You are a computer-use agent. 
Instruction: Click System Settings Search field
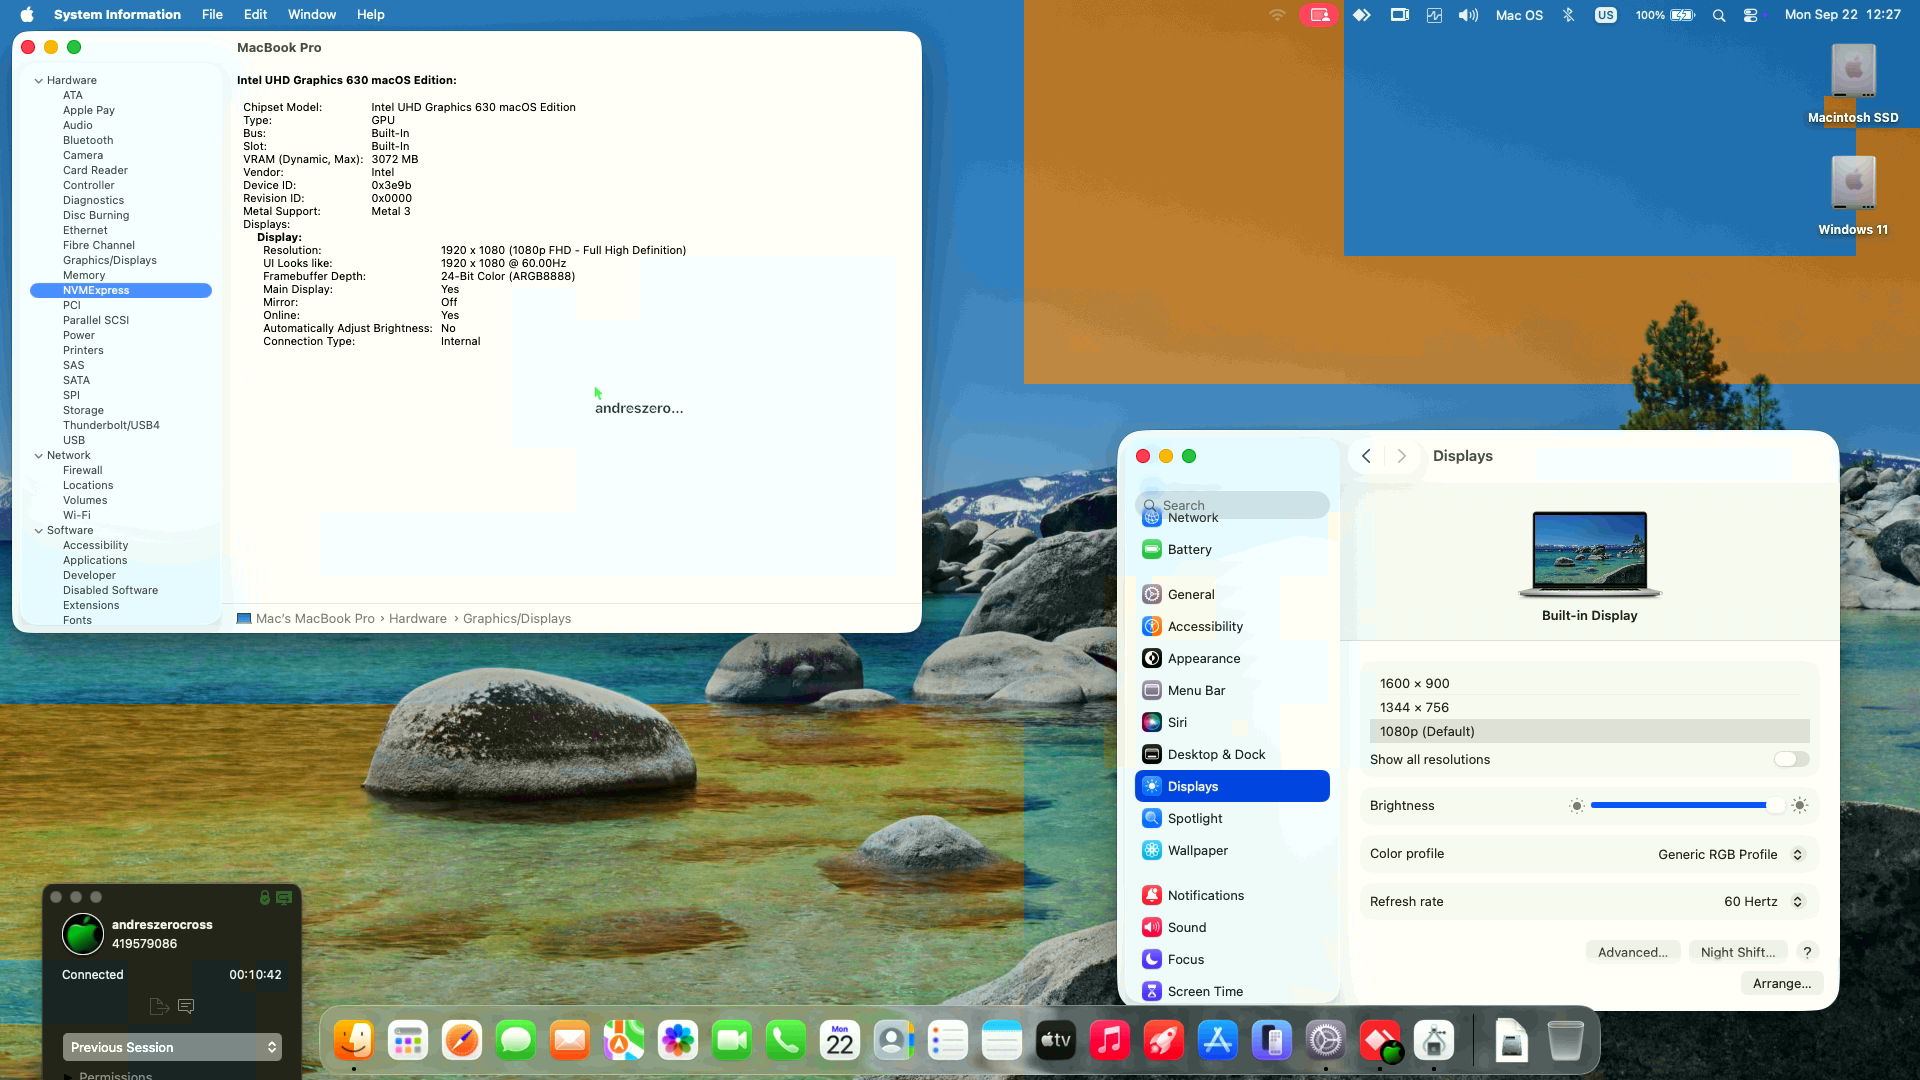point(1232,505)
